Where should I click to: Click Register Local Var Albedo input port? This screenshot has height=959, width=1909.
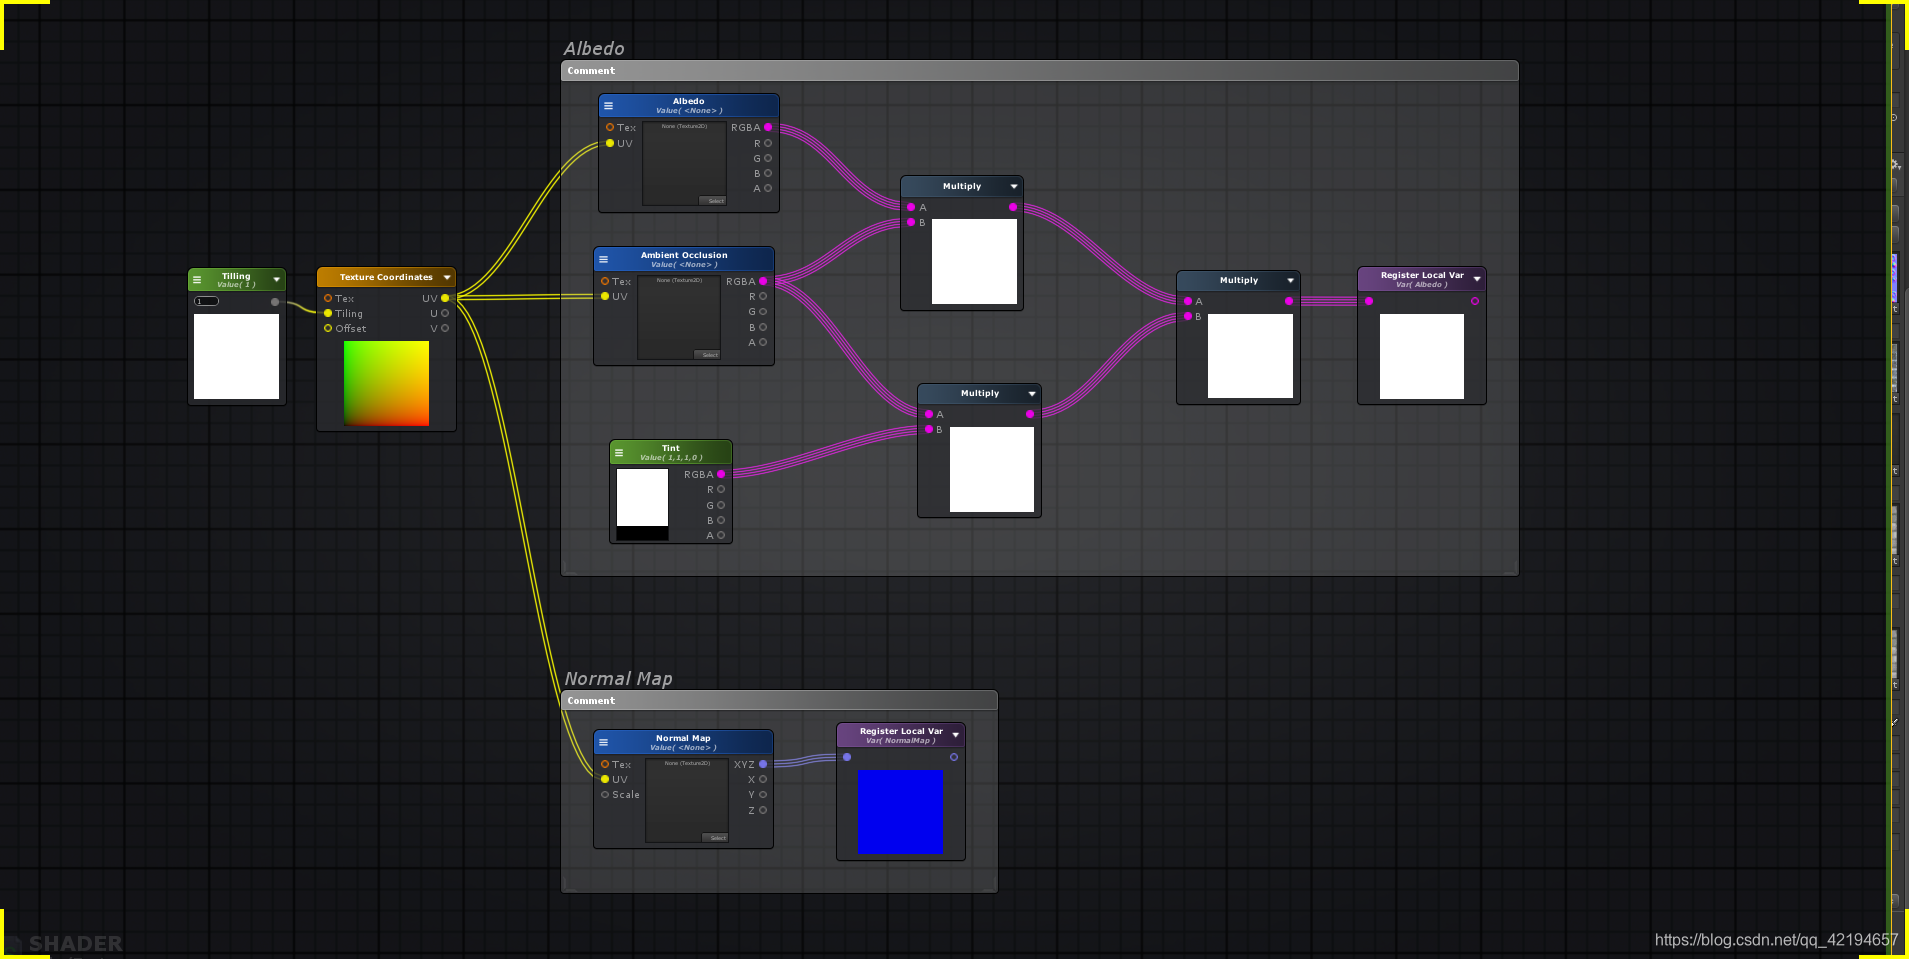click(x=1369, y=301)
